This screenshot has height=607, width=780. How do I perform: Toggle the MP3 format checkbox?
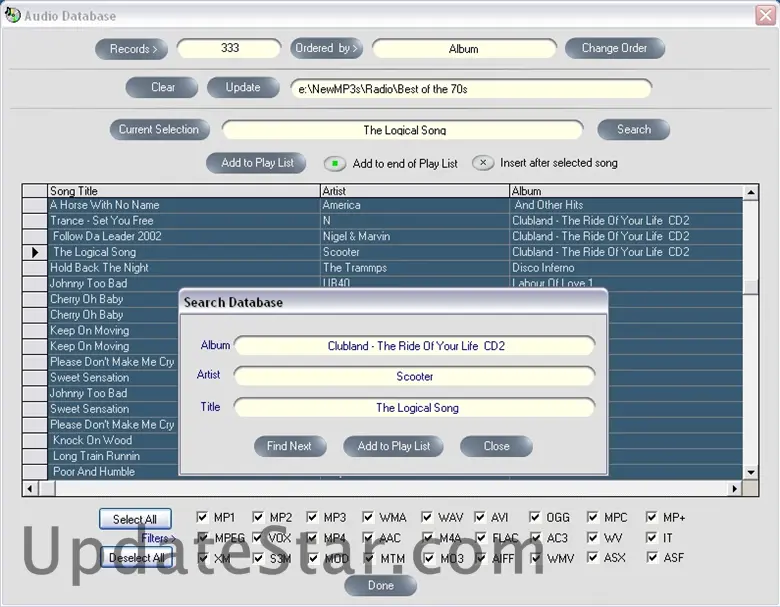pos(312,517)
